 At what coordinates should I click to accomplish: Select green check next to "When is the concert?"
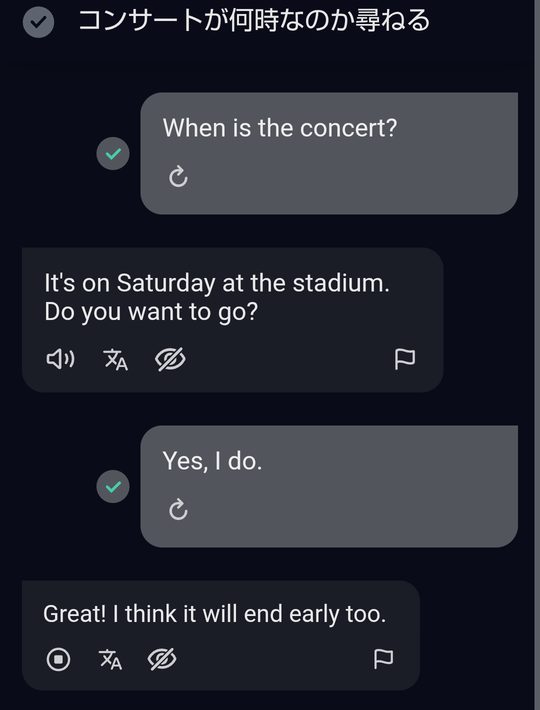[x=113, y=154]
